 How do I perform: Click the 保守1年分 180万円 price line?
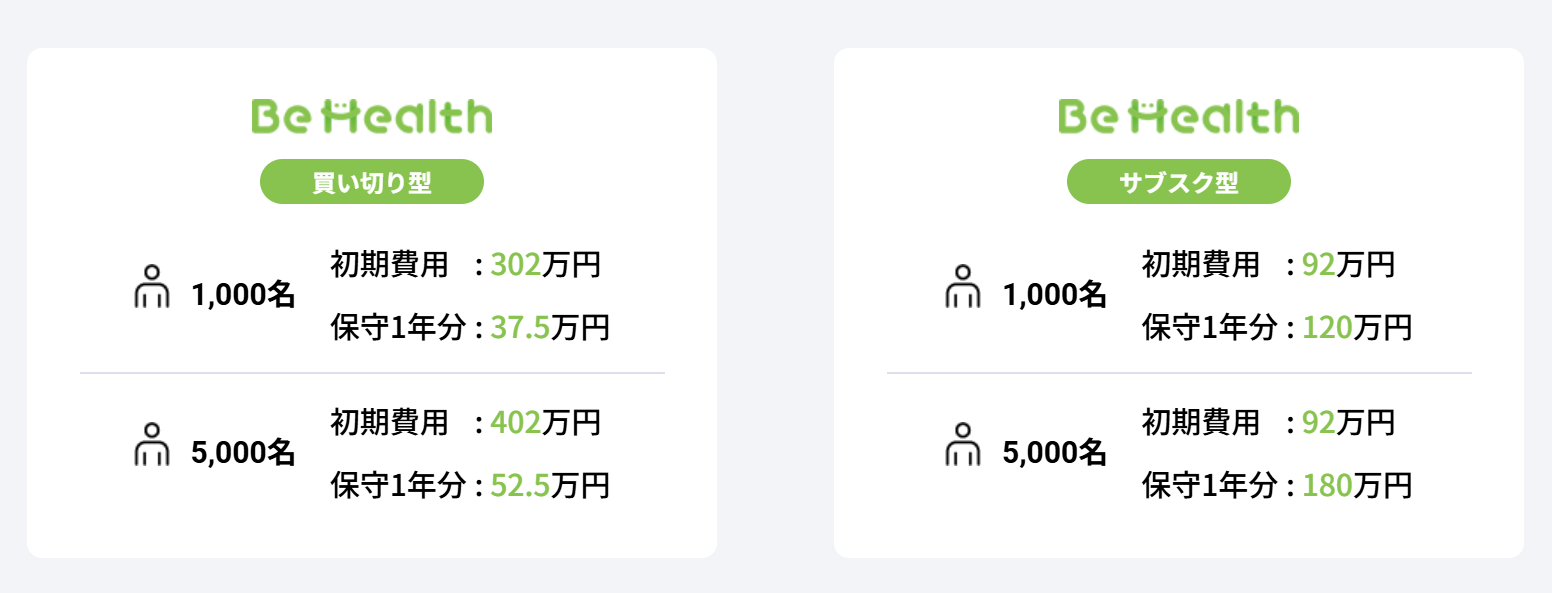click(1276, 485)
